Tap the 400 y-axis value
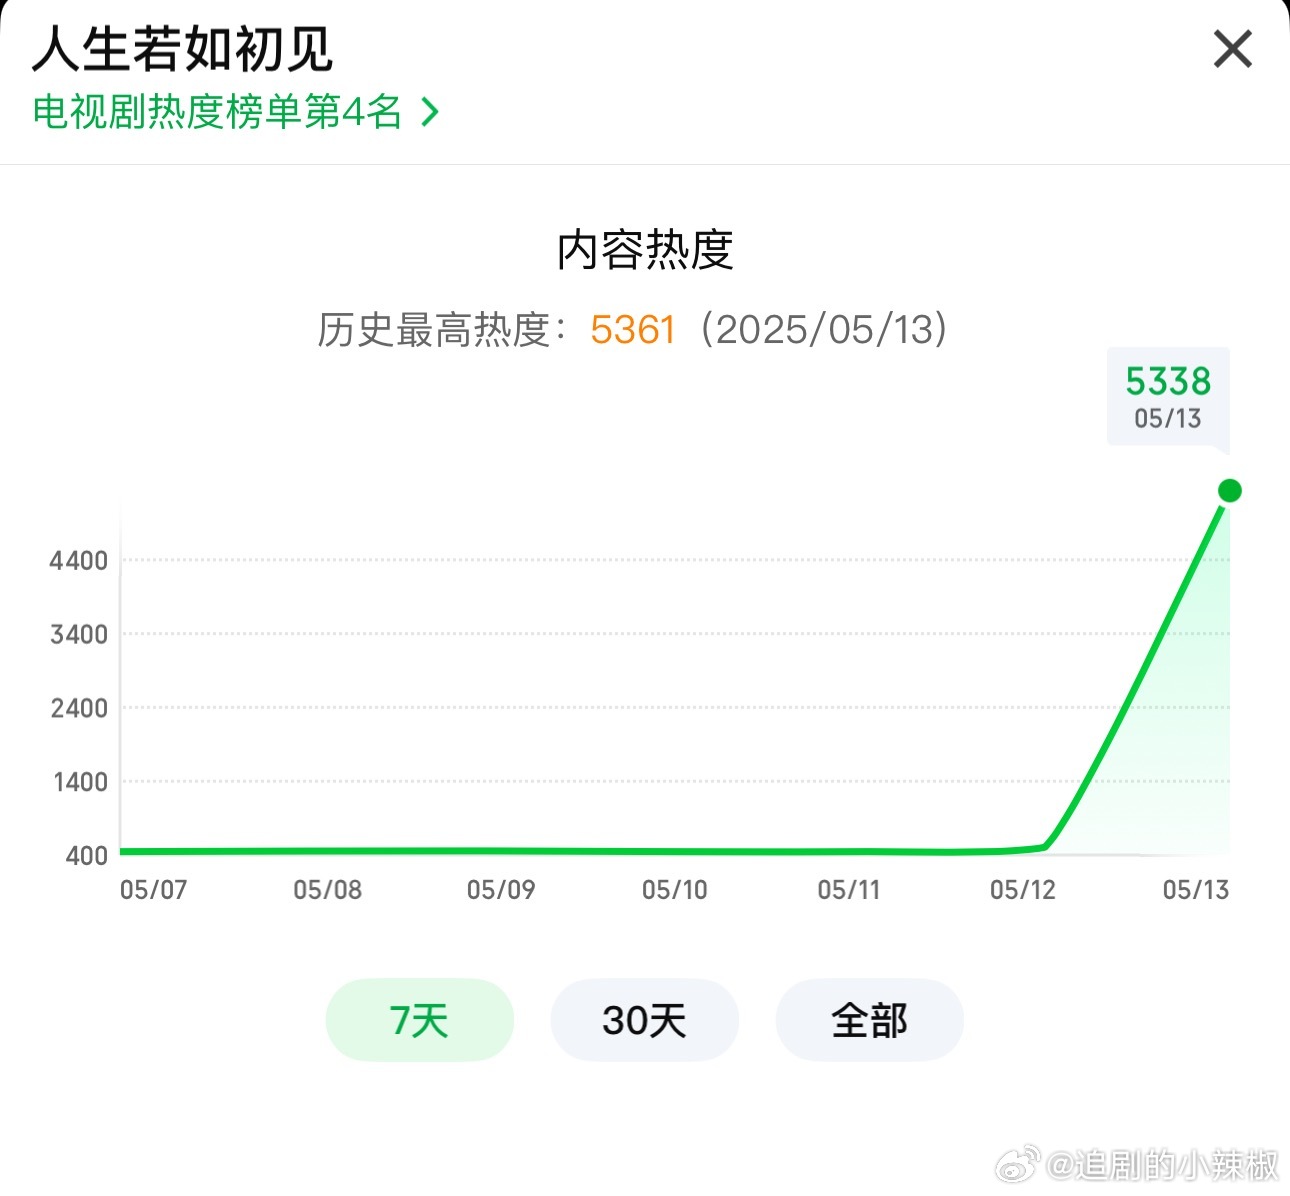This screenshot has height=1196, width=1290. pyautogui.click(x=87, y=856)
